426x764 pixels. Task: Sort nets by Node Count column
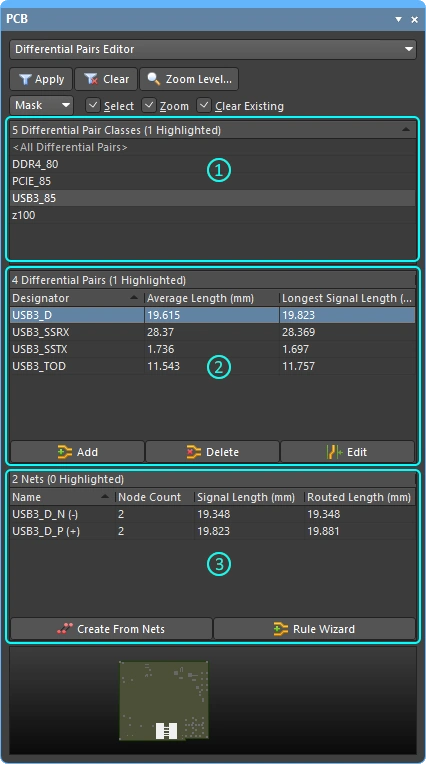click(x=155, y=497)
